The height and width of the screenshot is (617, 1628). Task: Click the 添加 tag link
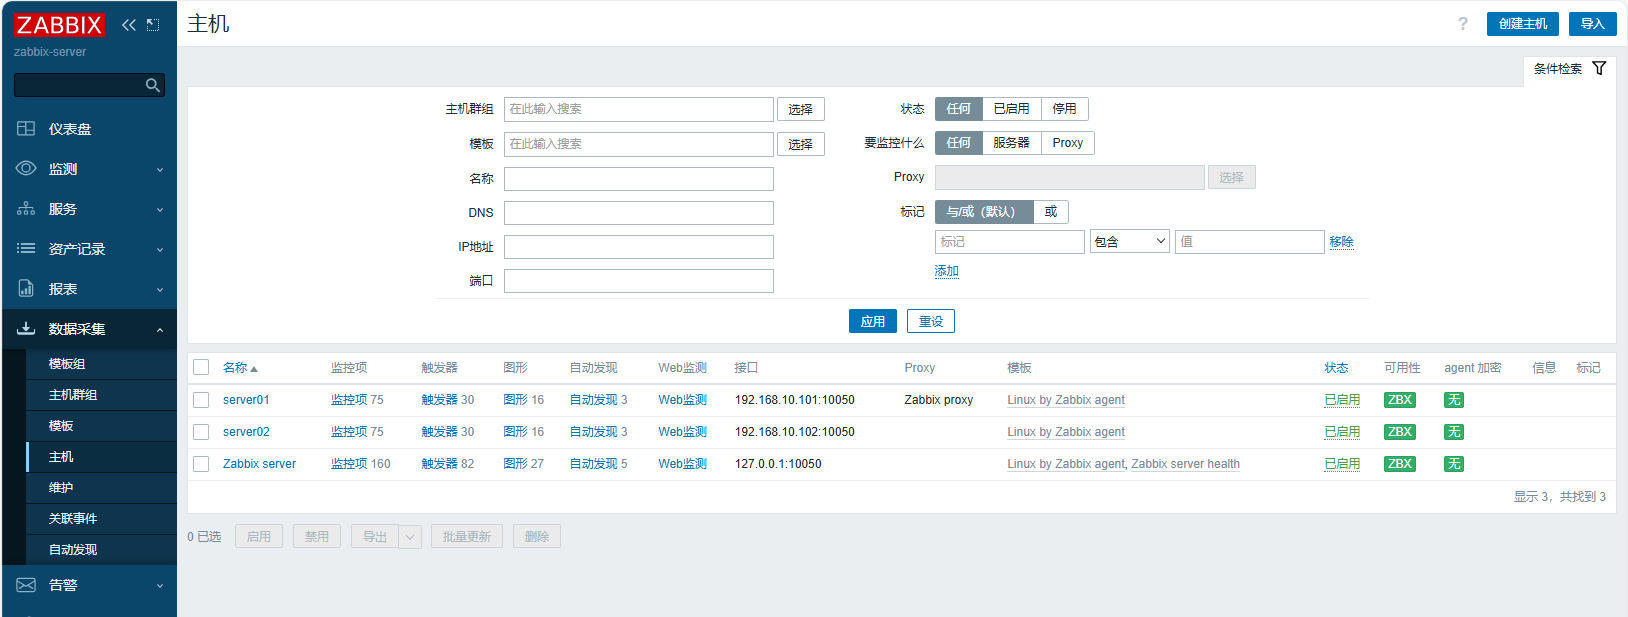tap(946, 271)
